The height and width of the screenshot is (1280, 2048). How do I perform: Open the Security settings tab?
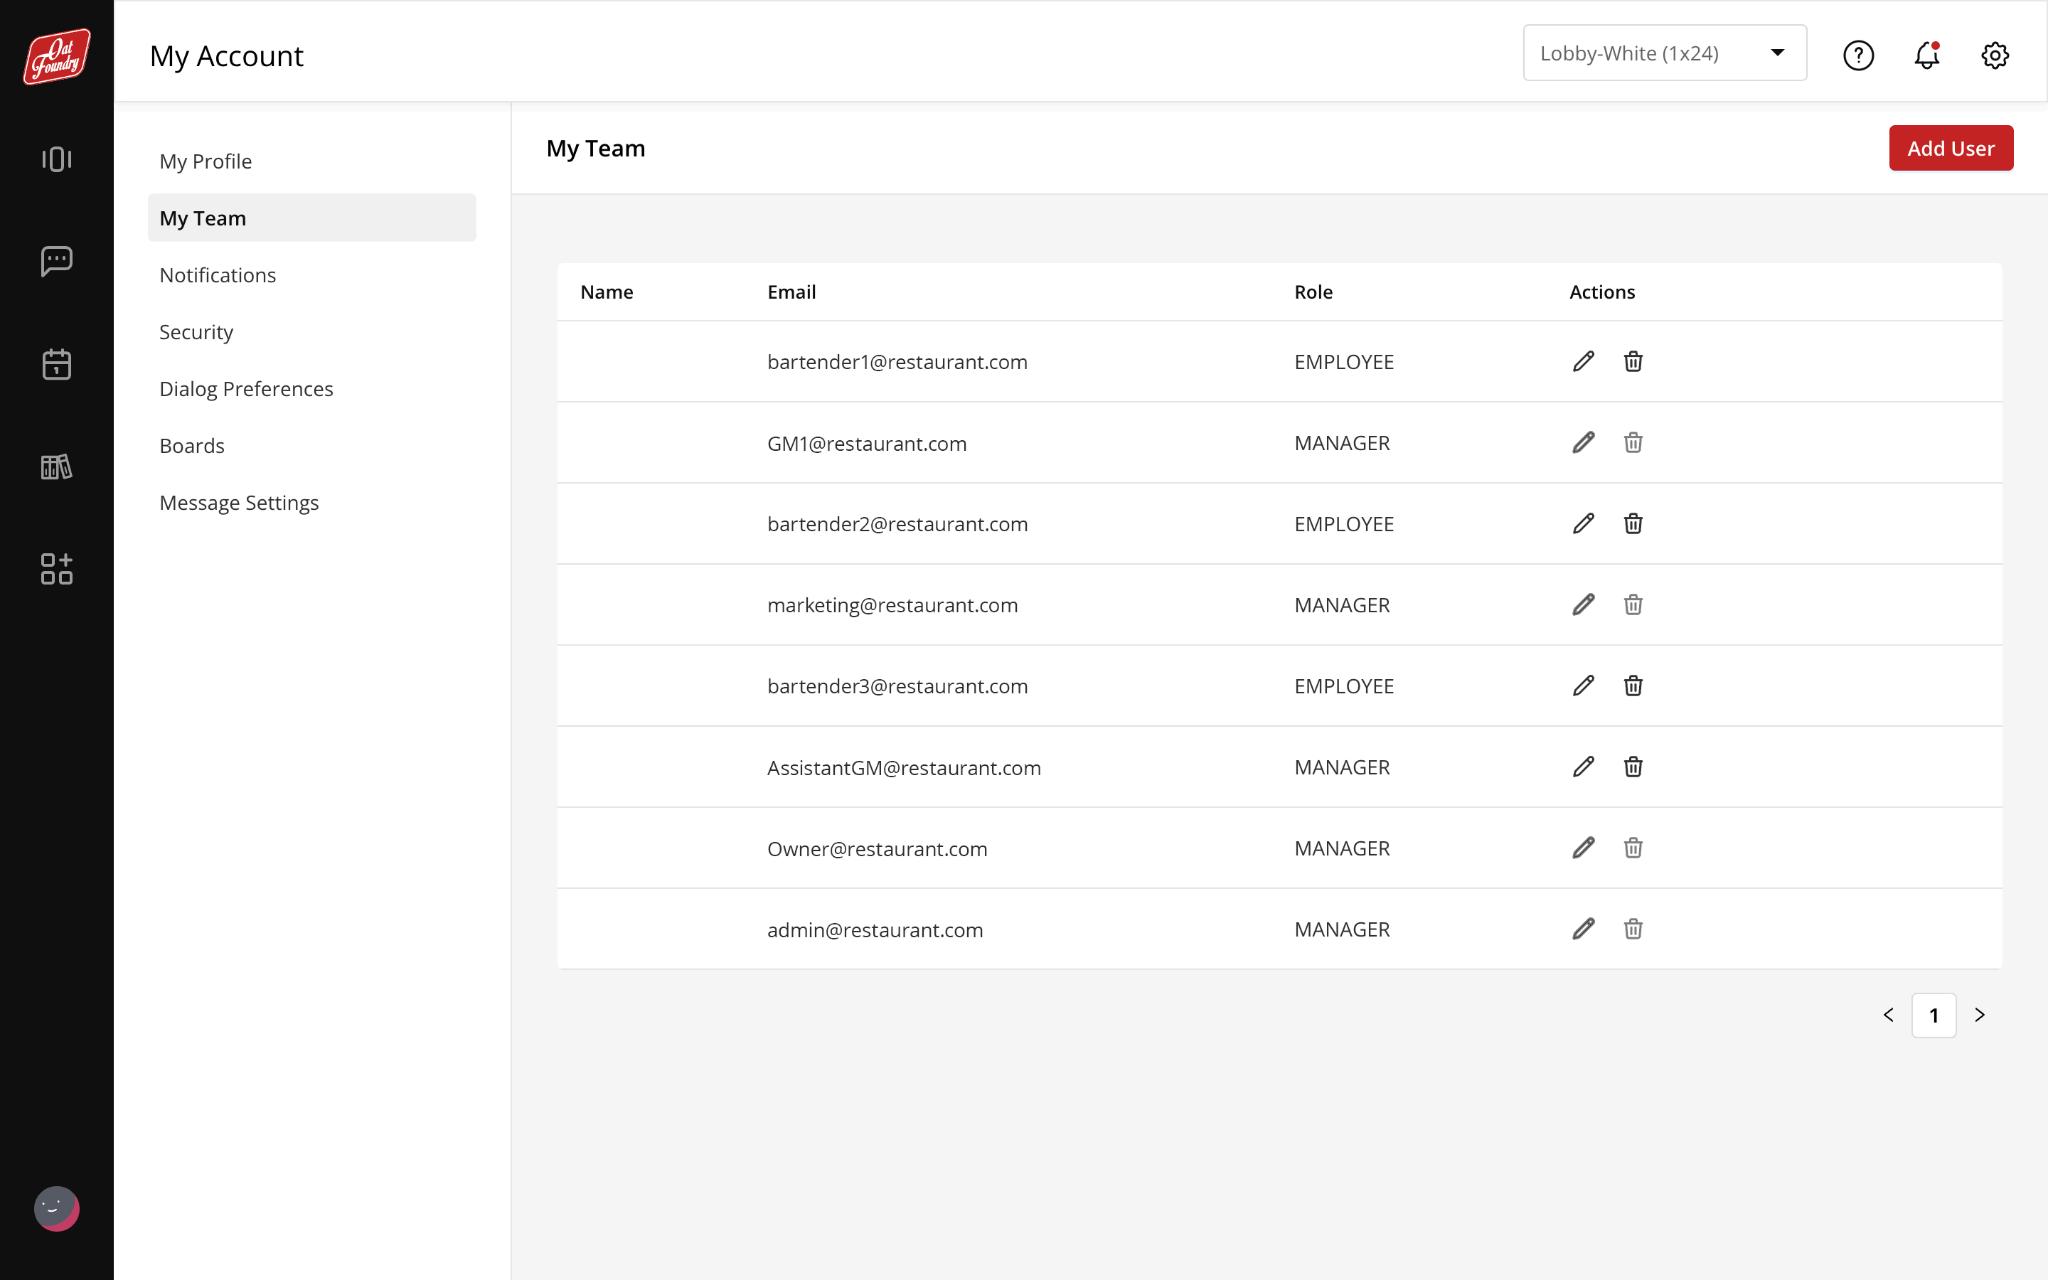tap(196, 332)
